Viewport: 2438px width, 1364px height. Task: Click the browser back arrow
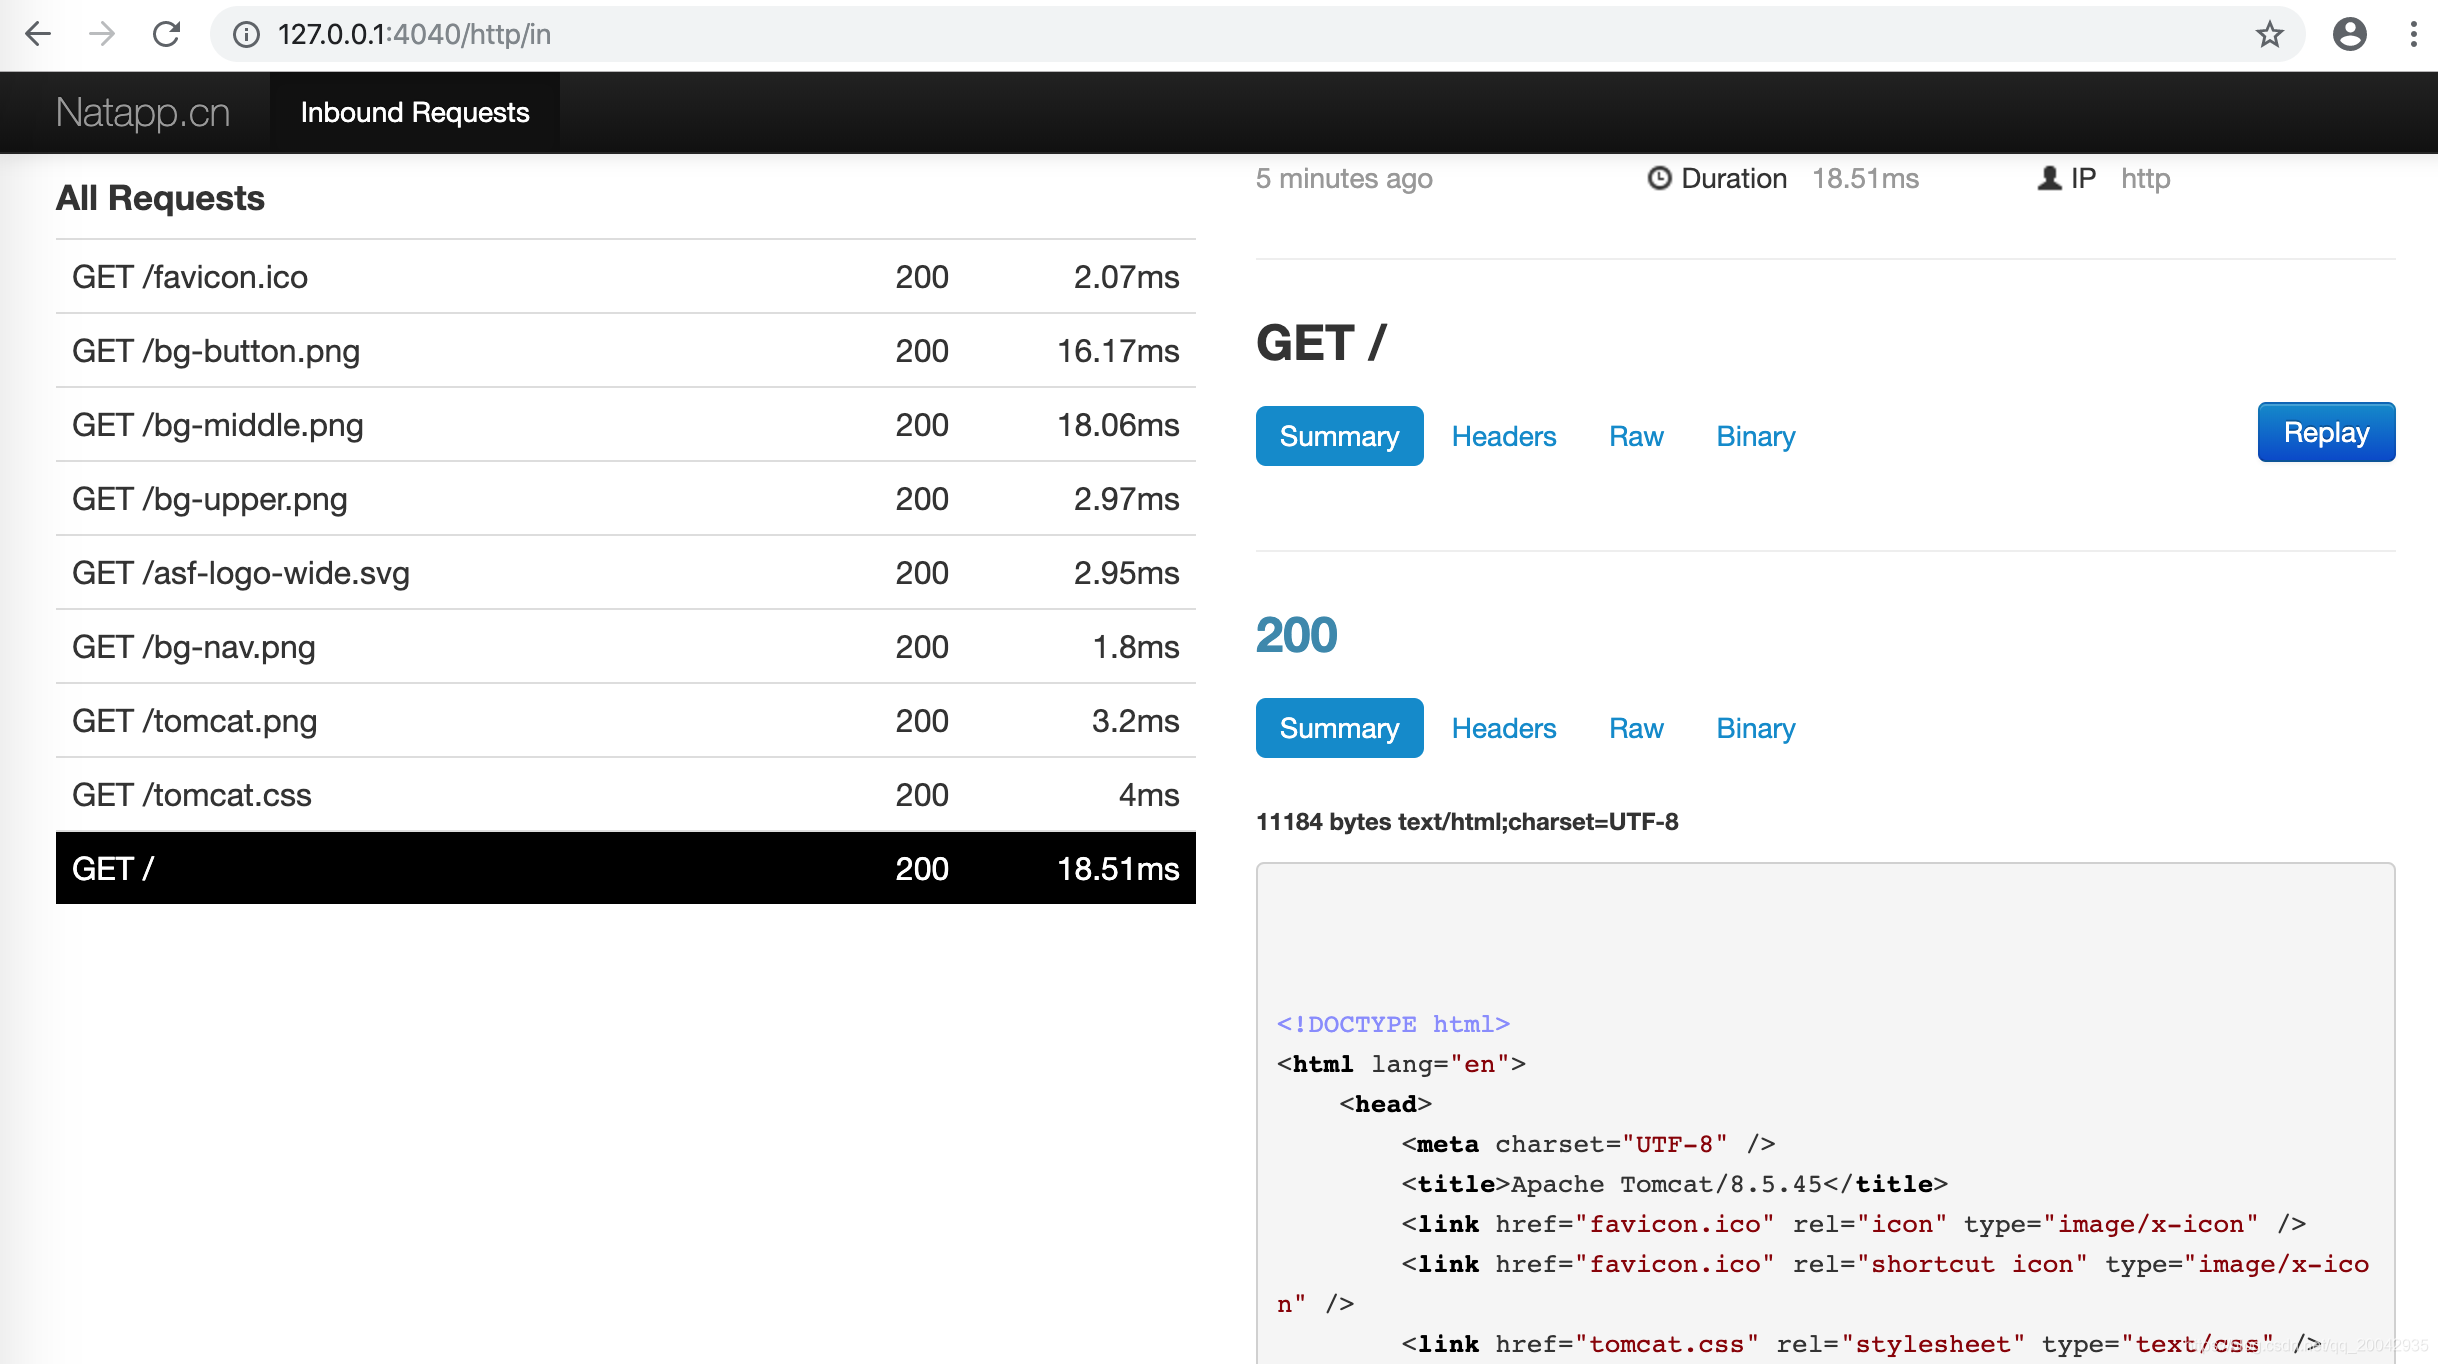(38, 34)
